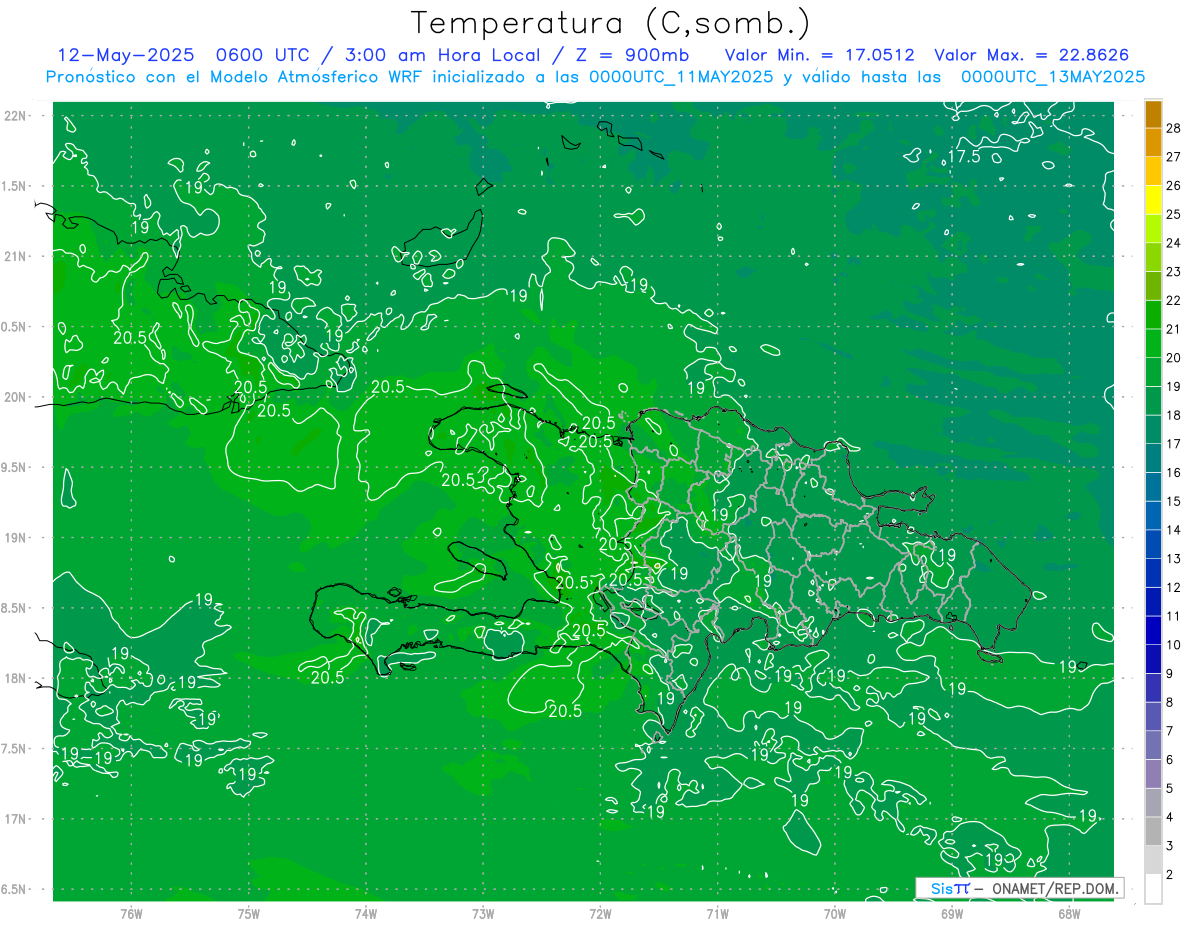Screen dimensions: 1200x927
Task: Click the color scale label "10"
Action: coord(1174,645)
